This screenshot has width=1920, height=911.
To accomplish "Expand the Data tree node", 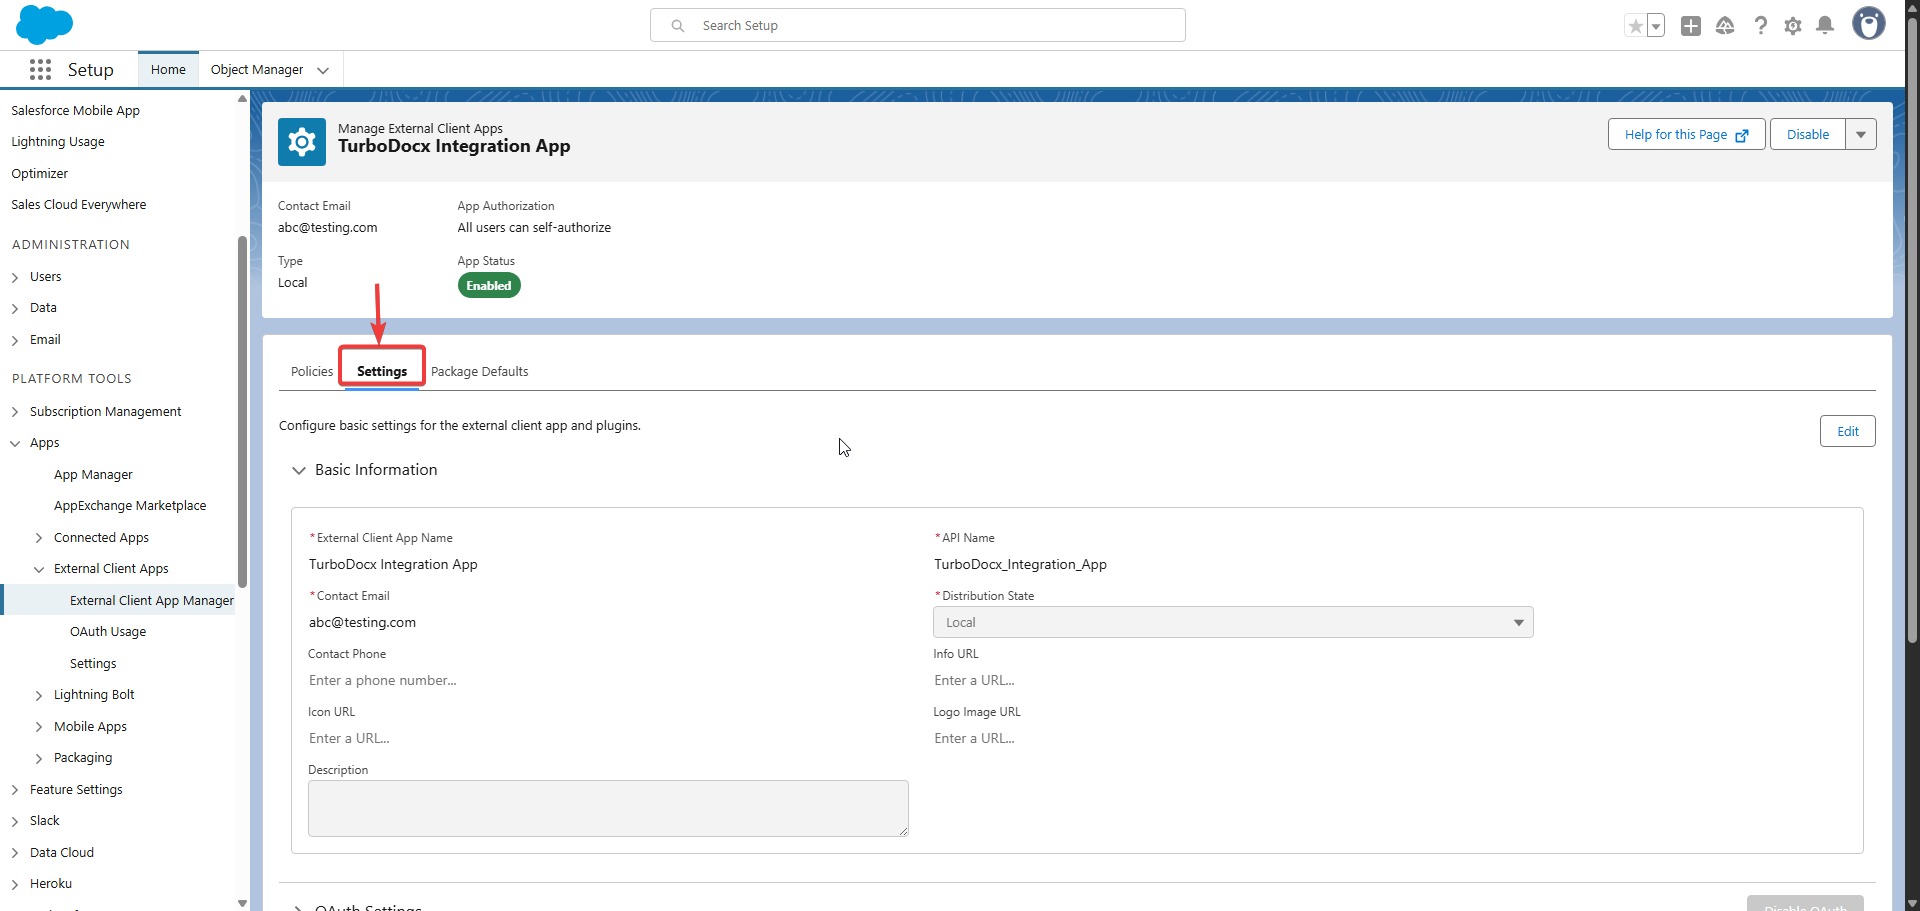I will pos(15,308).
